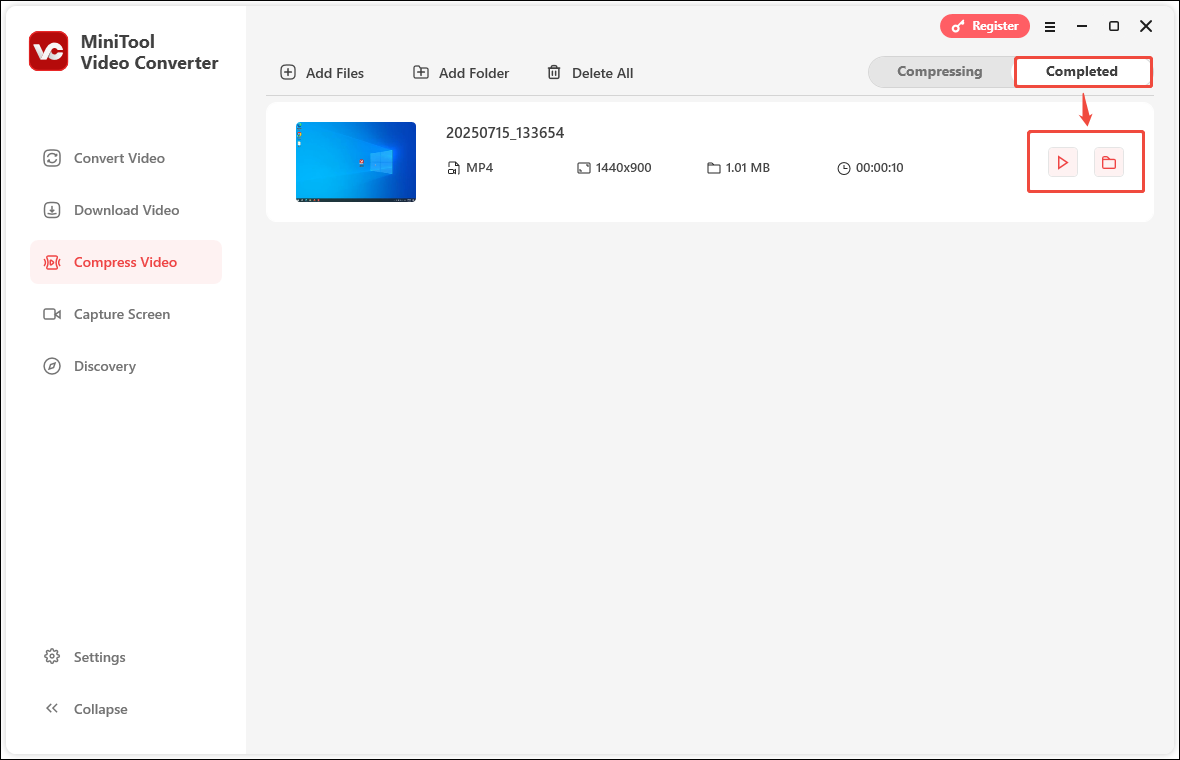Open the output folder for 20250715_133654
The width and height of the screenshot is (1180, 760).
pos(1109,163)
